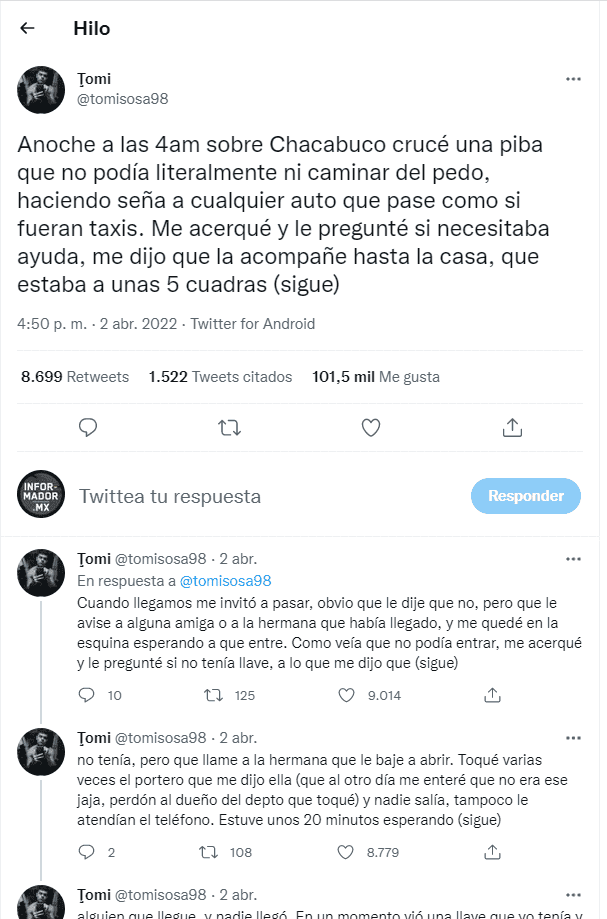View the 1.522 Tweets citados

(220, 377)
